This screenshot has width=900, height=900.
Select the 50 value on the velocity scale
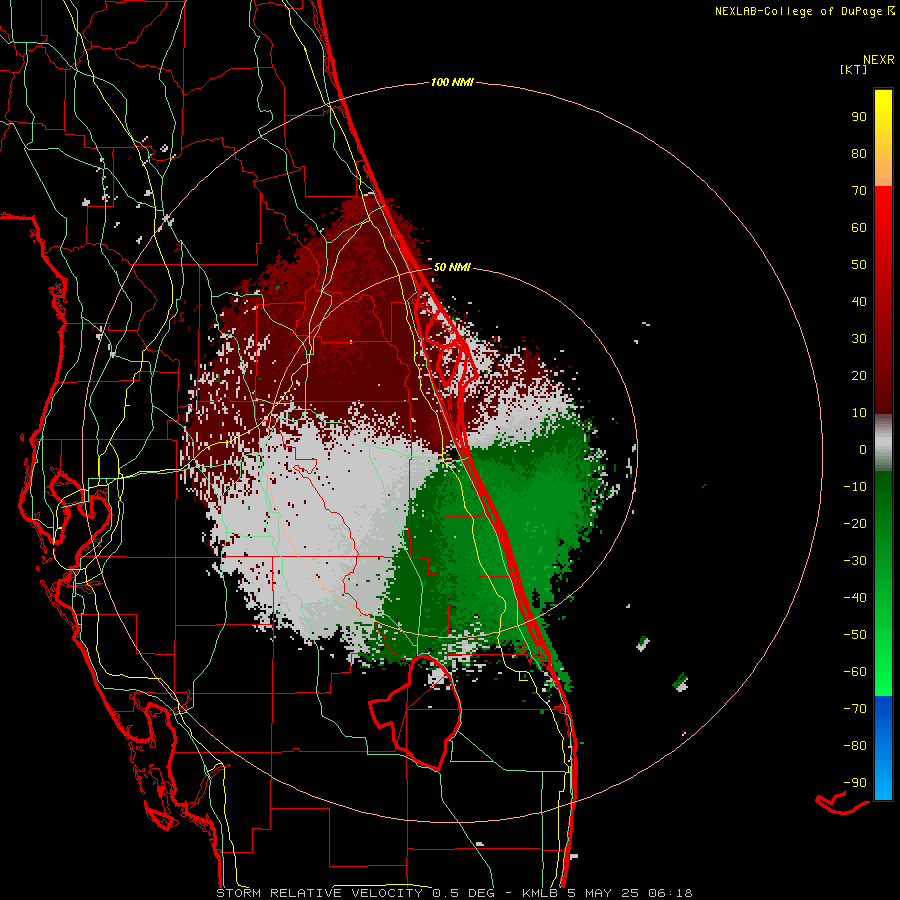[x=859, y=265]
